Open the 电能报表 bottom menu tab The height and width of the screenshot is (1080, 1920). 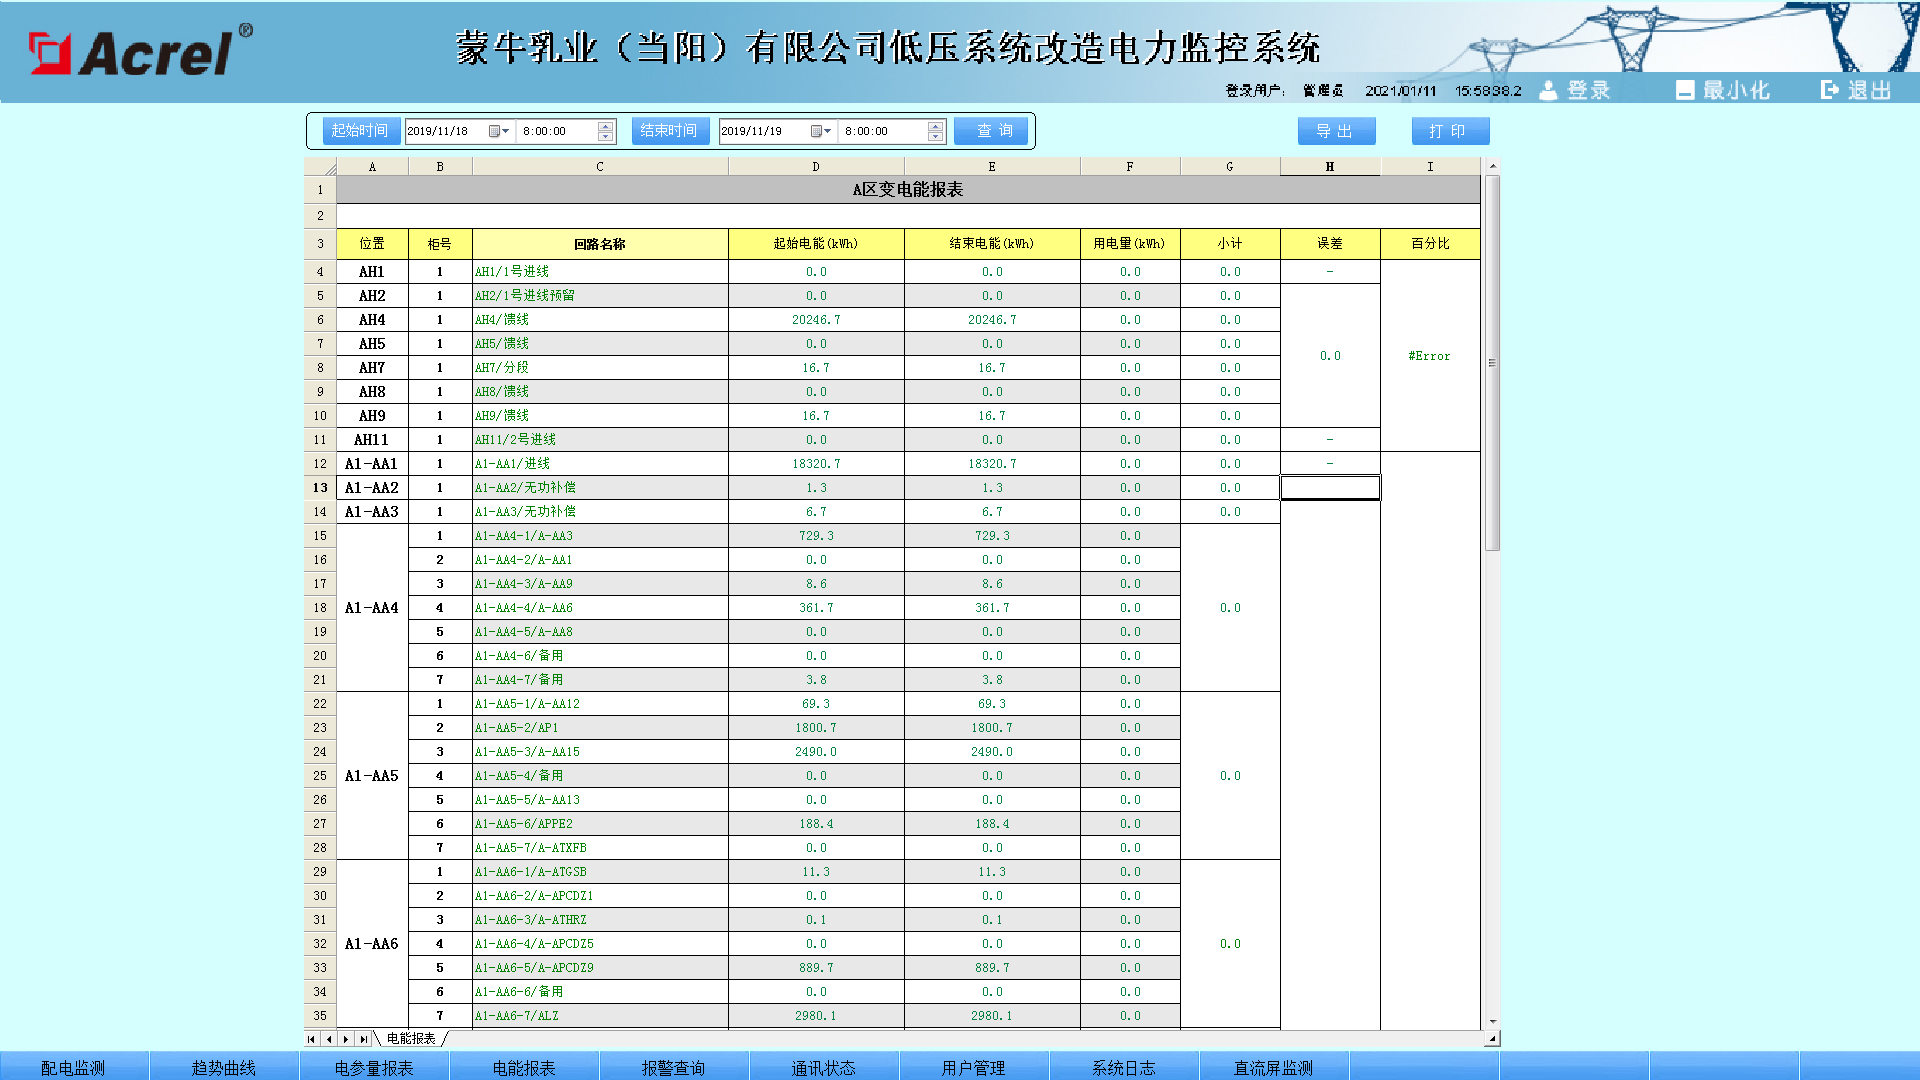pyautogui.click(x=524, y=1067)
